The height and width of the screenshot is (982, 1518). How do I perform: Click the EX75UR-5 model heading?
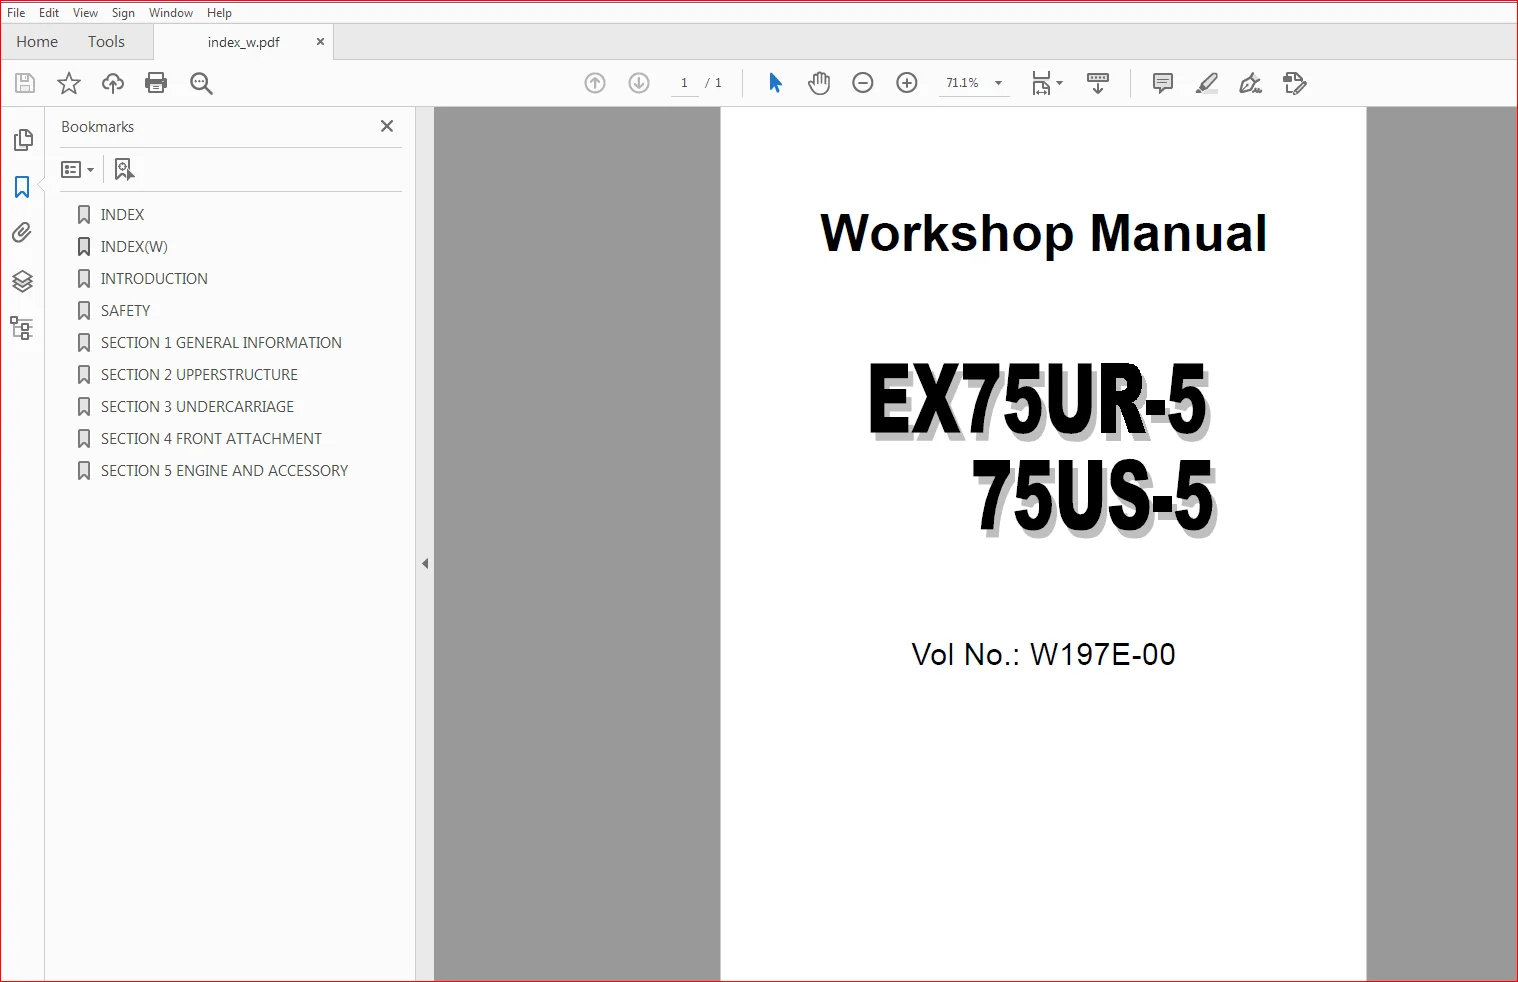point(1040,401)
